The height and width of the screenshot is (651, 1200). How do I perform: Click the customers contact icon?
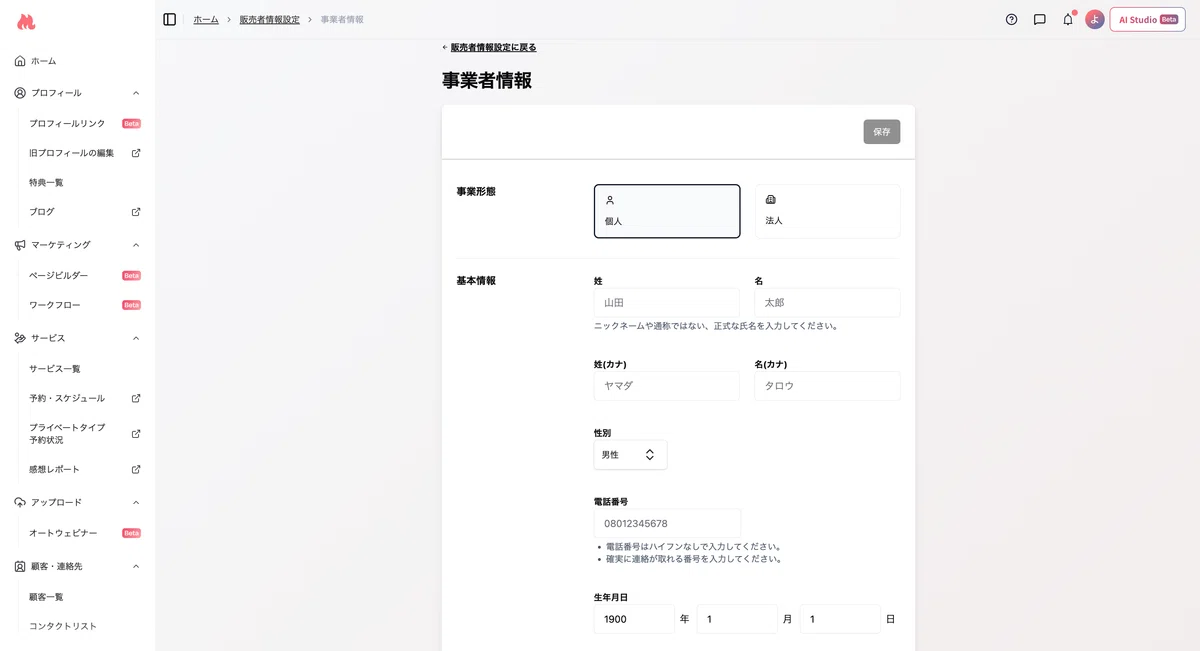pyautogui.click(x=20, y=566)
